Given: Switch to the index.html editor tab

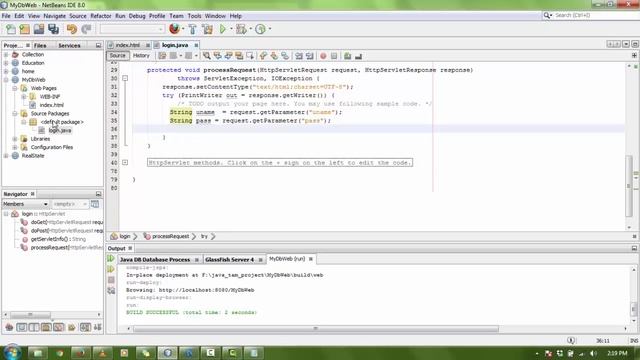Looking at the screenshot, I should pos(128,45).
